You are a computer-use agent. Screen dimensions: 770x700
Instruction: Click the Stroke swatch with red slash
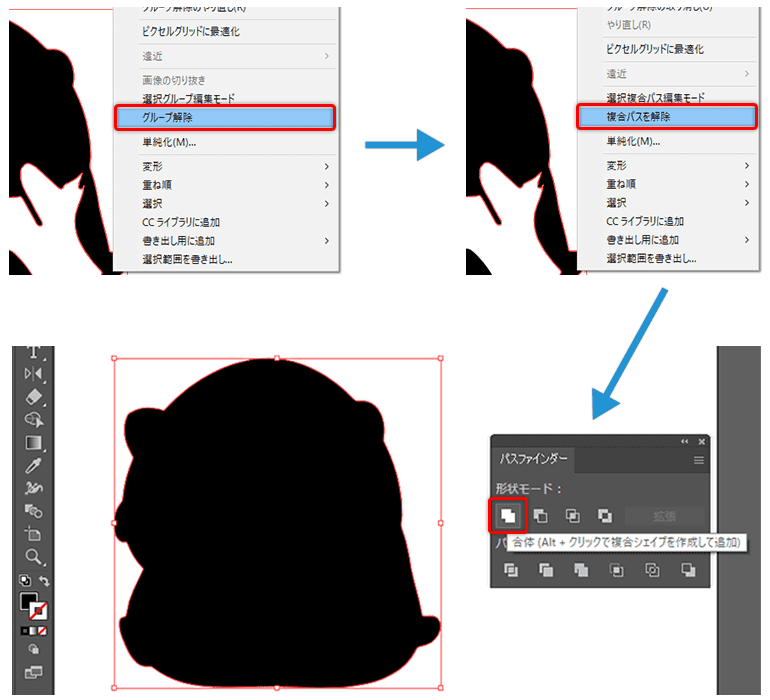tap(38, 611)
